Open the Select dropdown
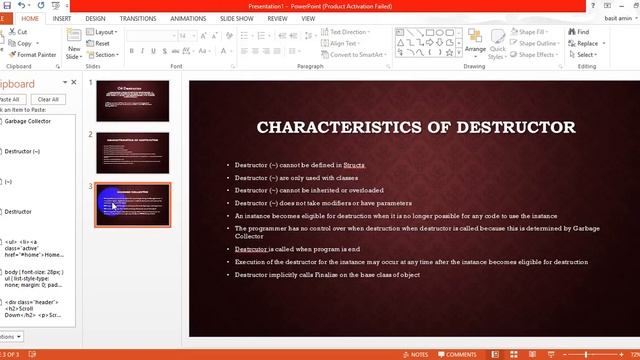Image resolution: width=640 pixels, height=360 pixels. pos(583,54)
